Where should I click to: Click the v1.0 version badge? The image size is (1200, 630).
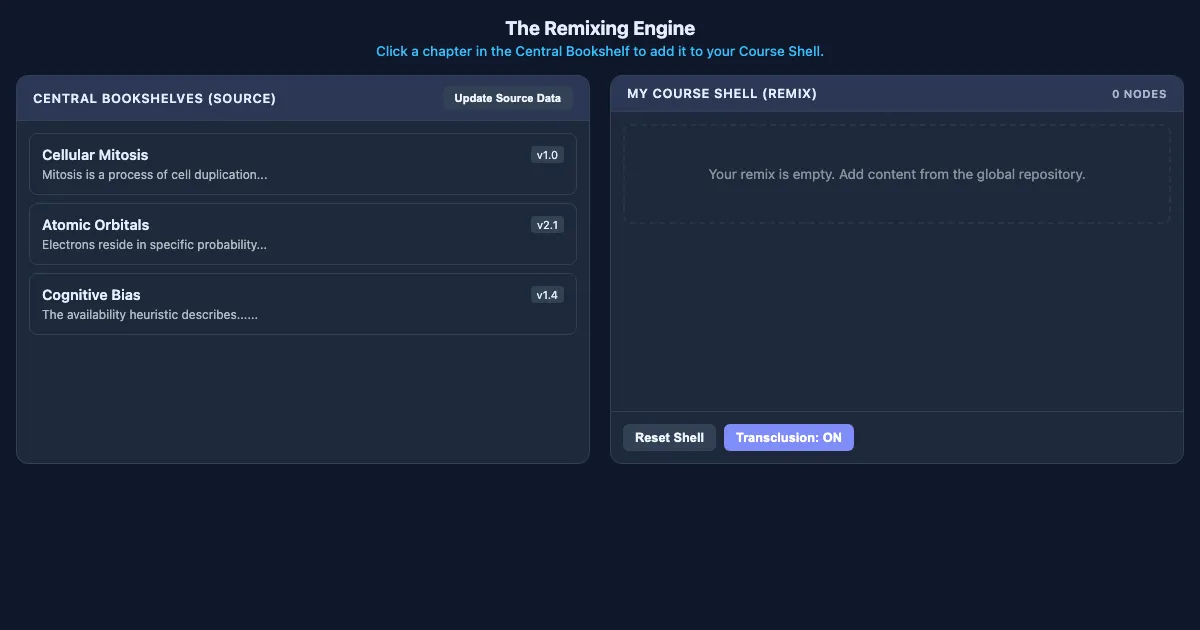coord(547,155)
